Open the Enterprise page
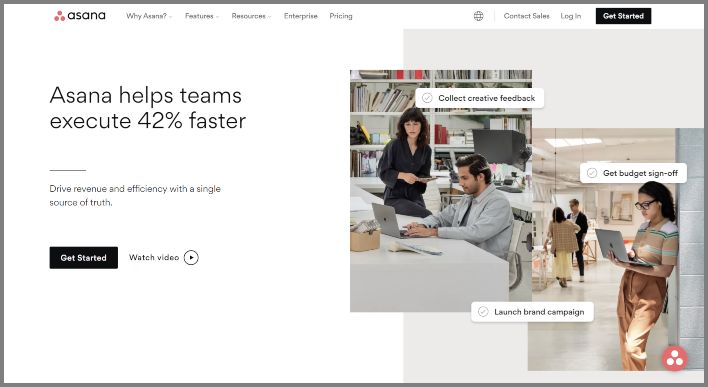The image size is (708, 387). [301, 16]
